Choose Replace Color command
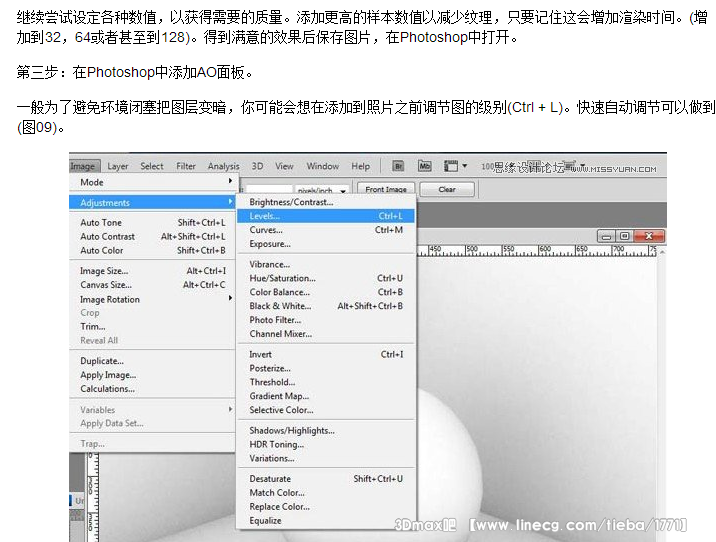Screen dimensions: 716x542 coord(326,506)
